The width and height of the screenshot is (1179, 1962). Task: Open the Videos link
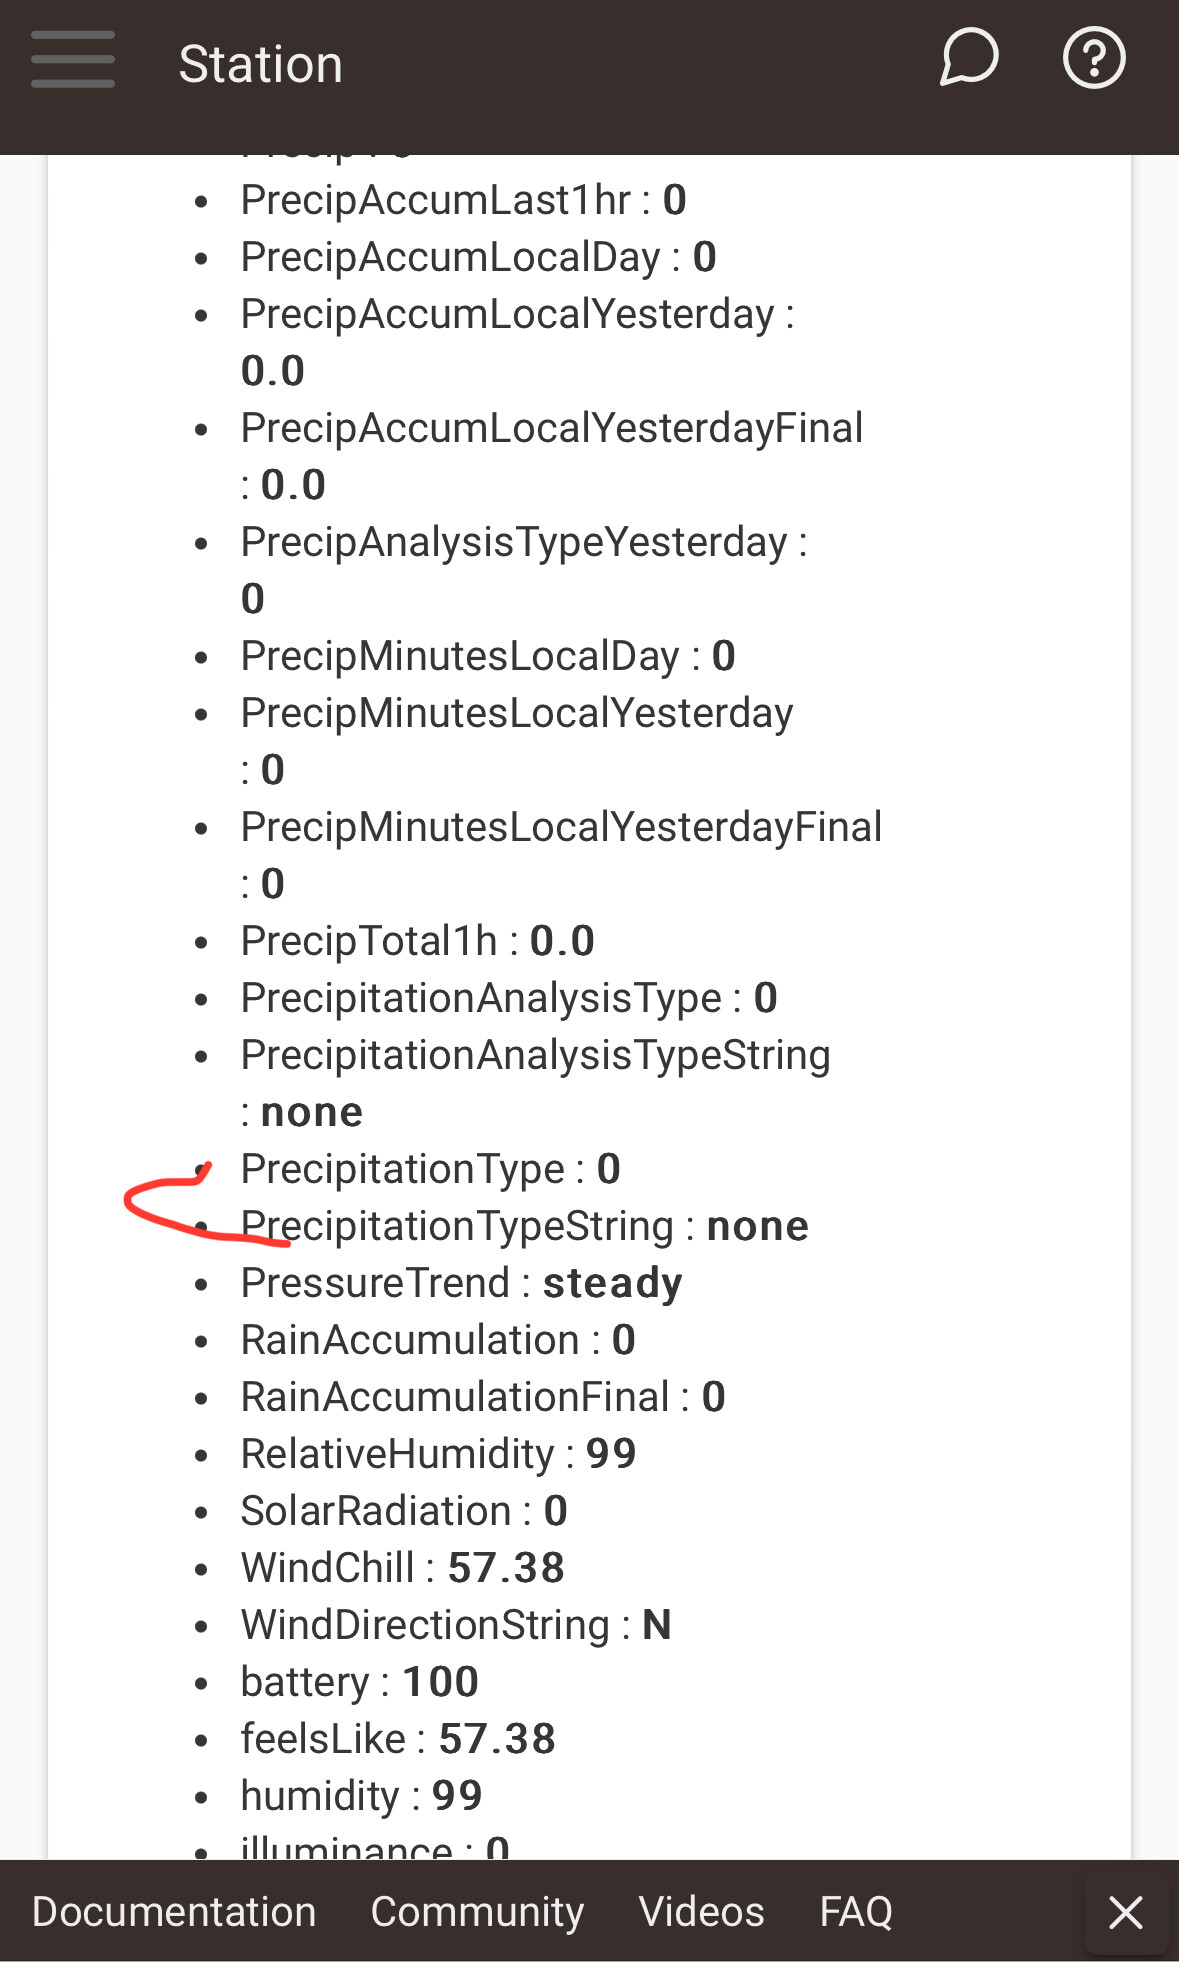[701, 1911]
